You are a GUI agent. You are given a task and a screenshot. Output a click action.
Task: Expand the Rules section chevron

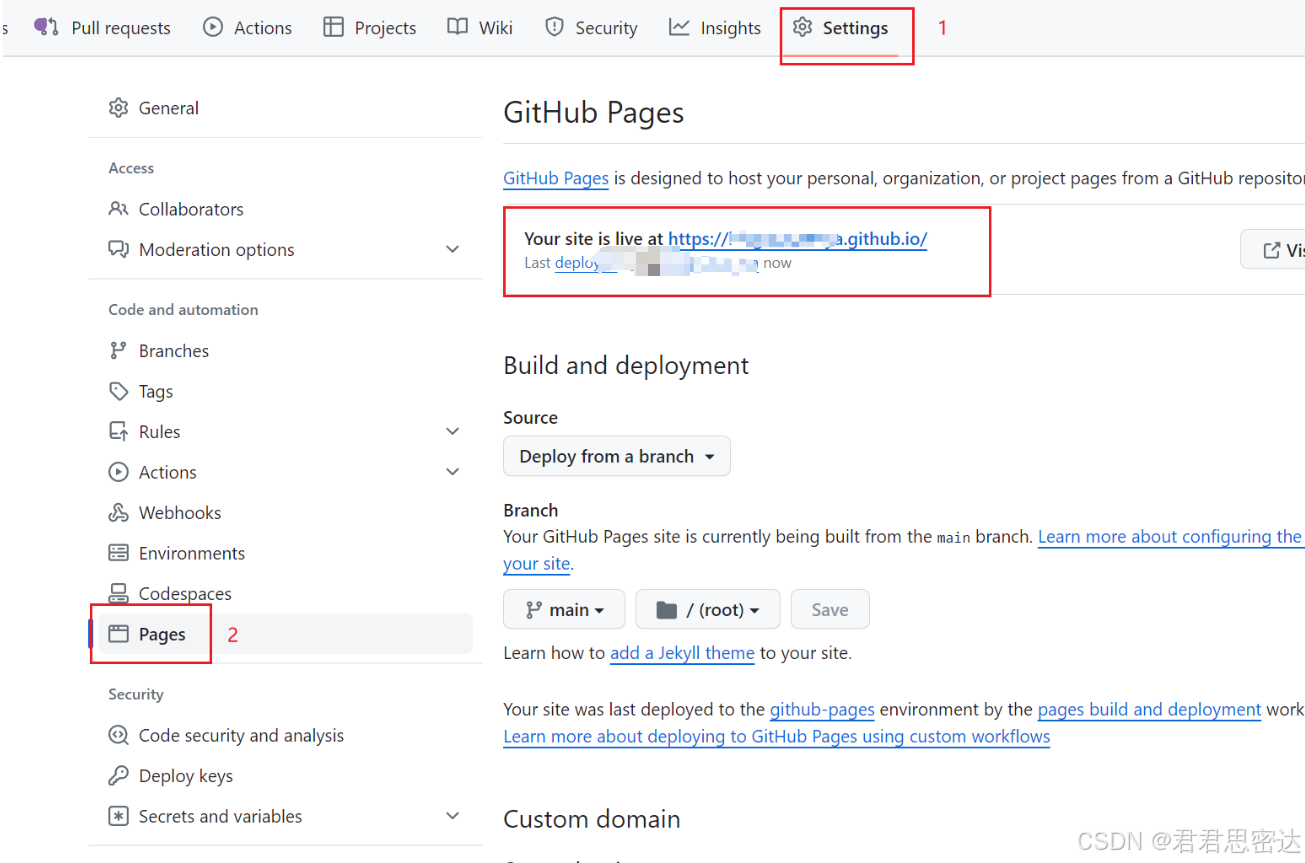click(x=453, y=431)
